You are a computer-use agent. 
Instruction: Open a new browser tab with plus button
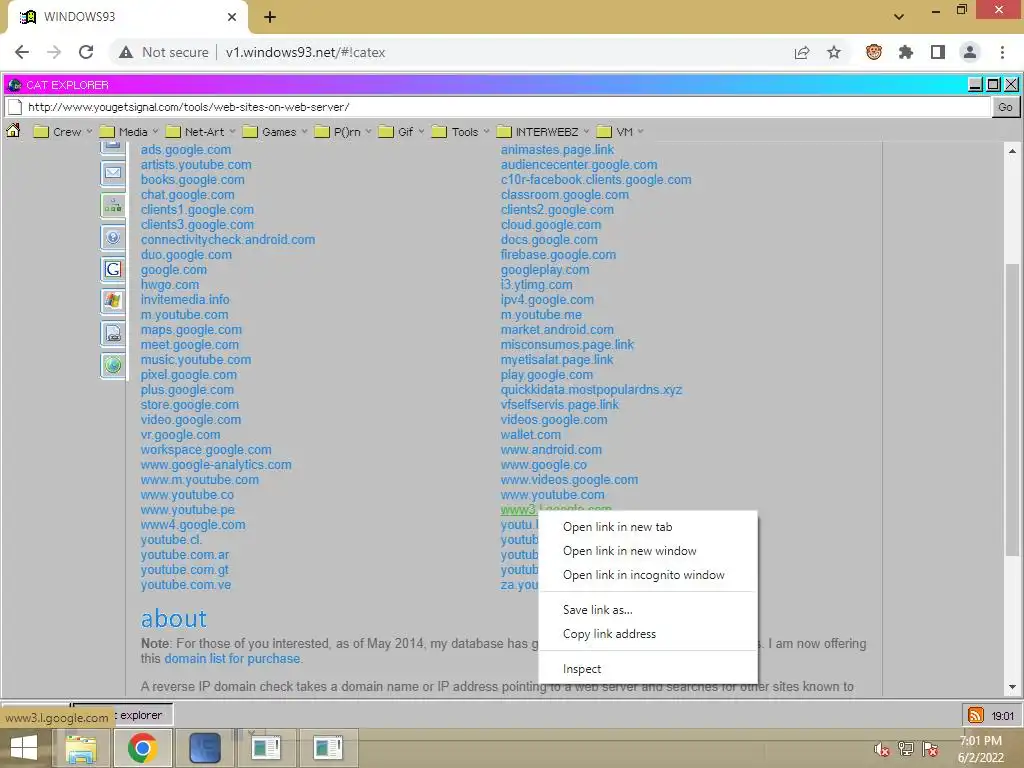(270, 17)
